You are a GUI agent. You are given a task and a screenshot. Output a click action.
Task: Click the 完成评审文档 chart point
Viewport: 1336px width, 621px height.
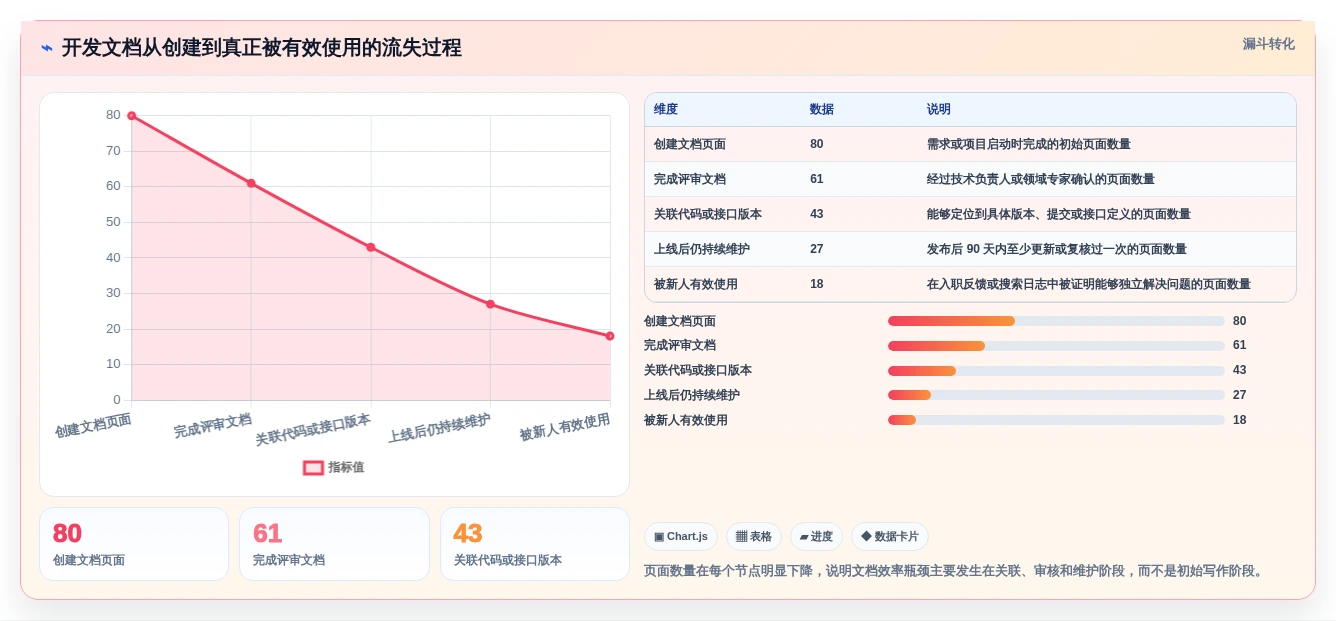(251, 183)
